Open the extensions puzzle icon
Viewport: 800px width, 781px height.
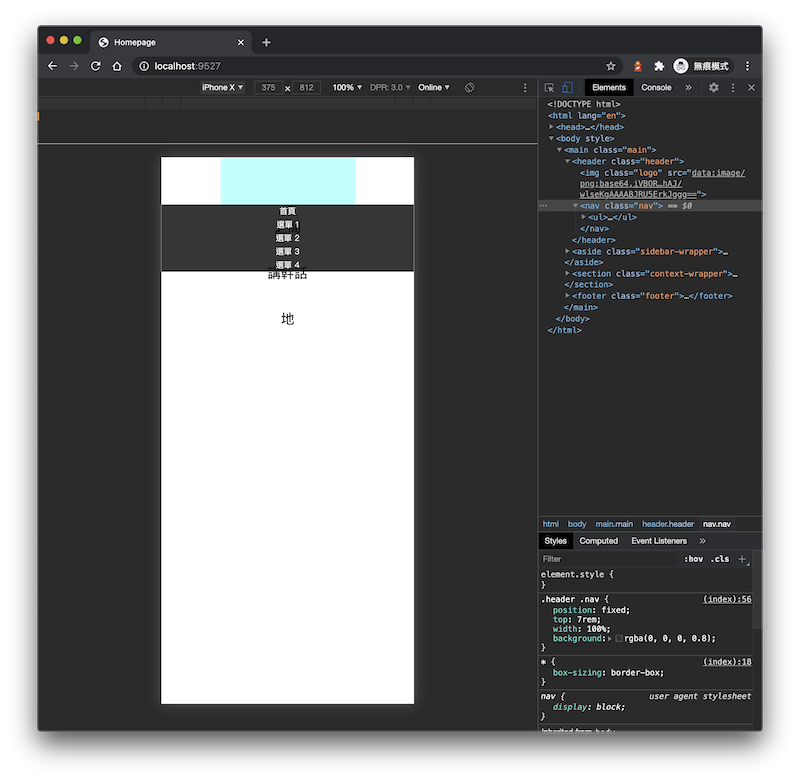click(659, 66)
